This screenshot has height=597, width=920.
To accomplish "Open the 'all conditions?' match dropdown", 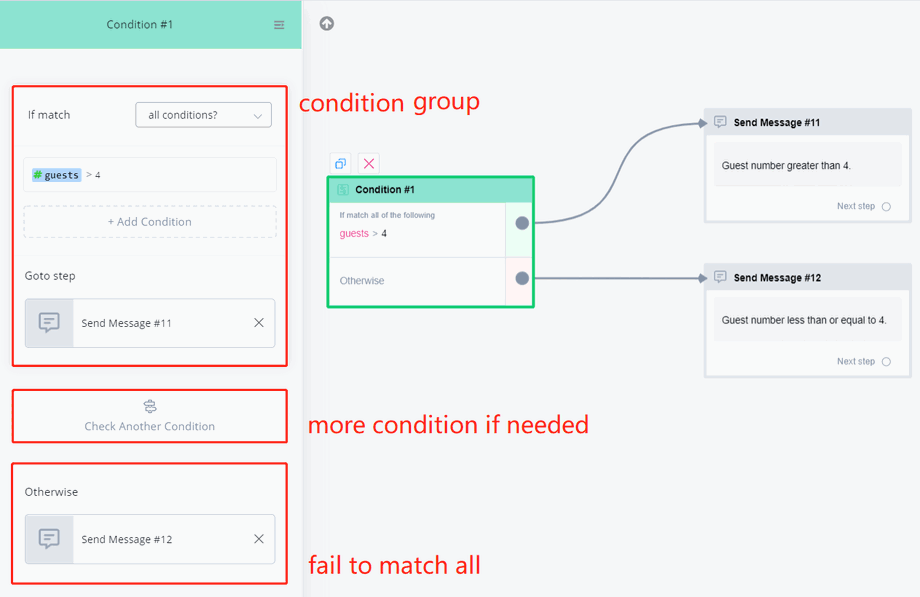I will [x=203, y=115].
